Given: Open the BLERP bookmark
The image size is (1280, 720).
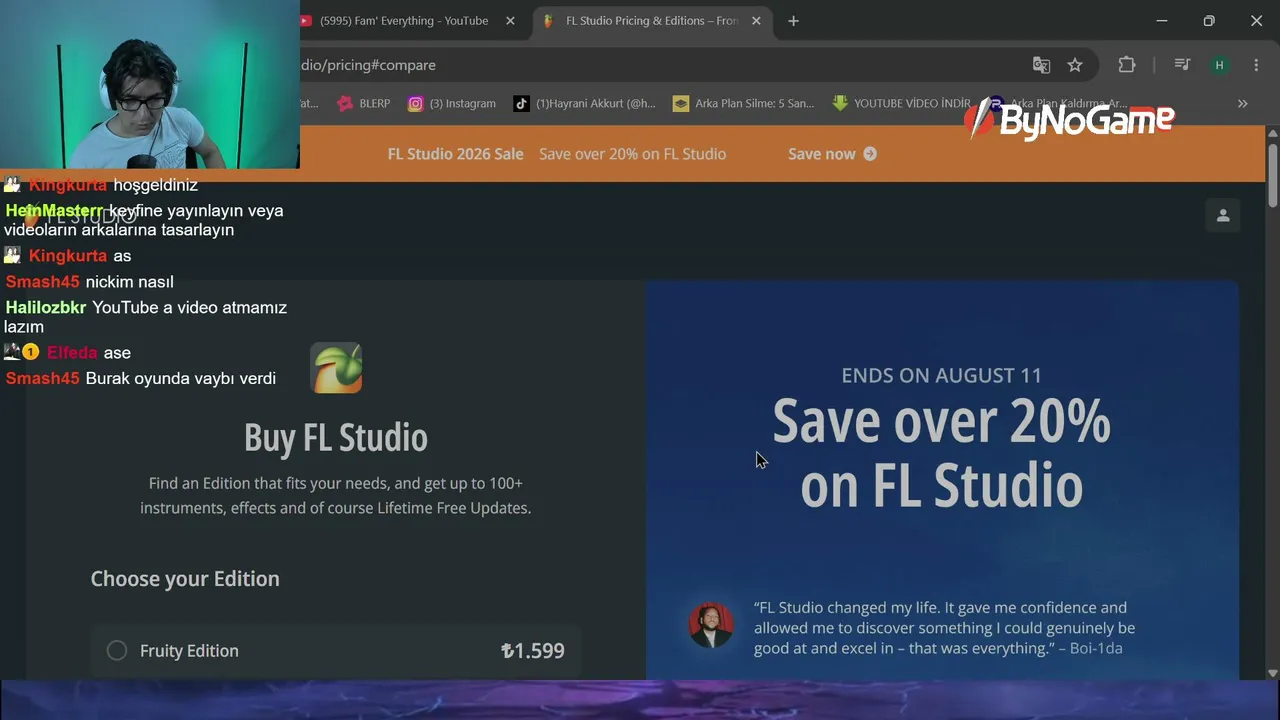Looking at the screenshot, I should (364, 103).
